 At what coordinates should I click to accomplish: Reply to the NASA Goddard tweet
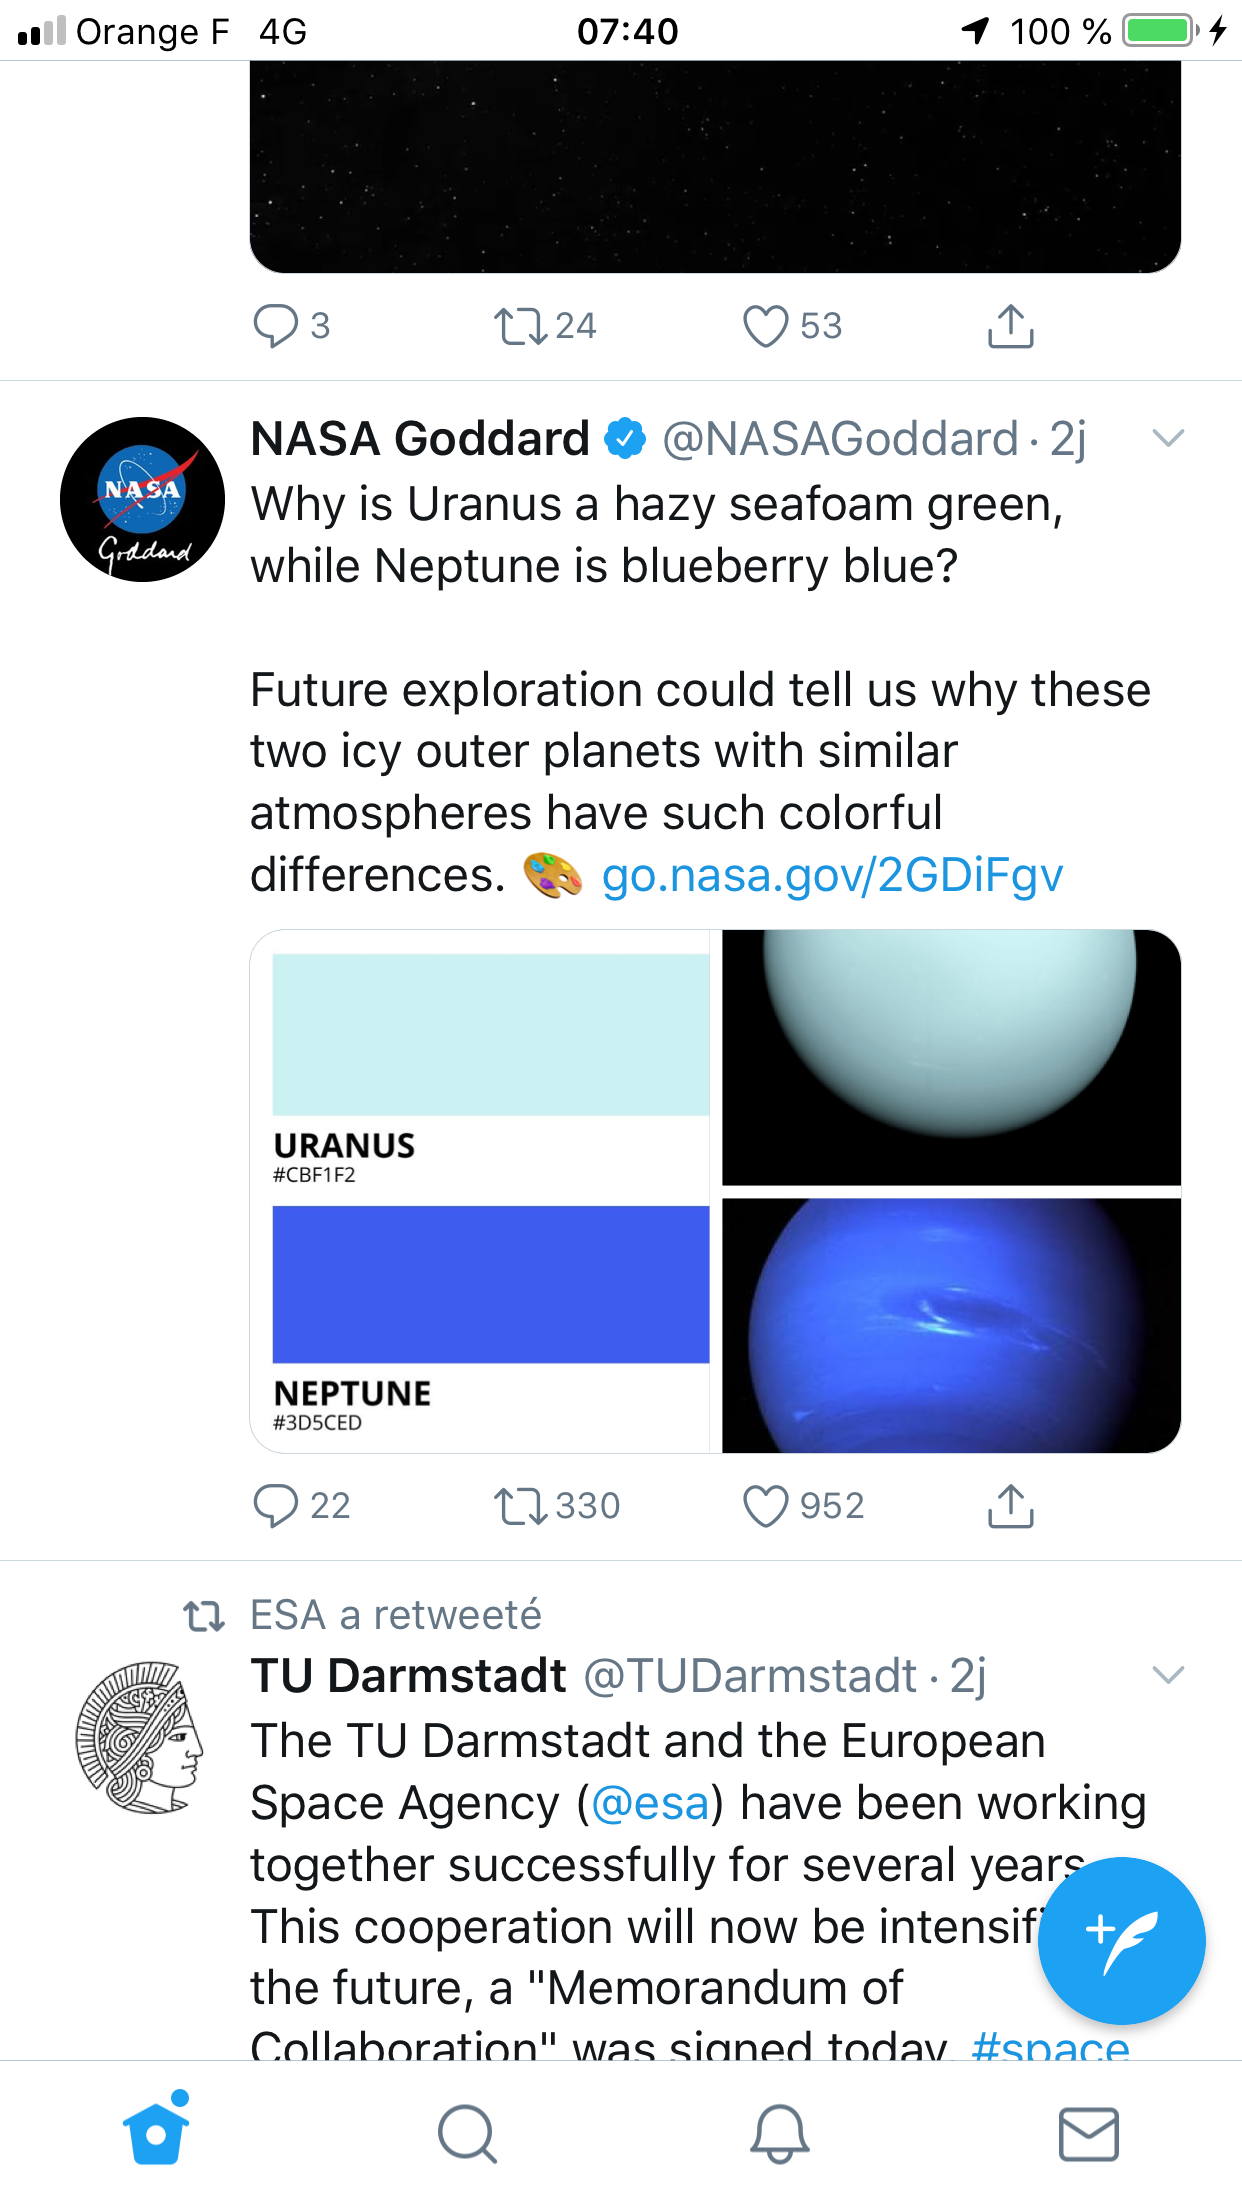pos(276,1506)
